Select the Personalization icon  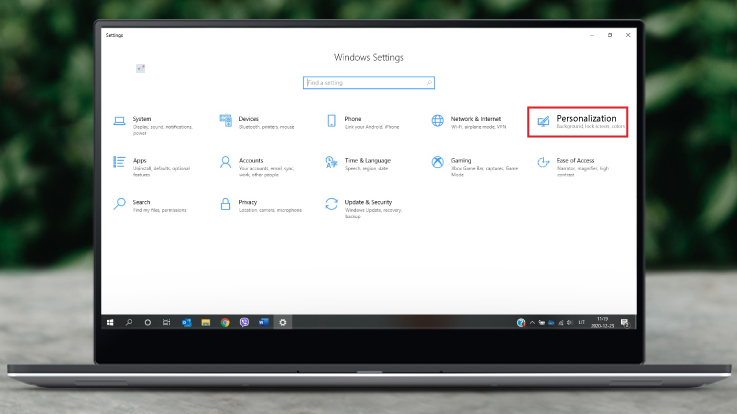tap(543, 122)
